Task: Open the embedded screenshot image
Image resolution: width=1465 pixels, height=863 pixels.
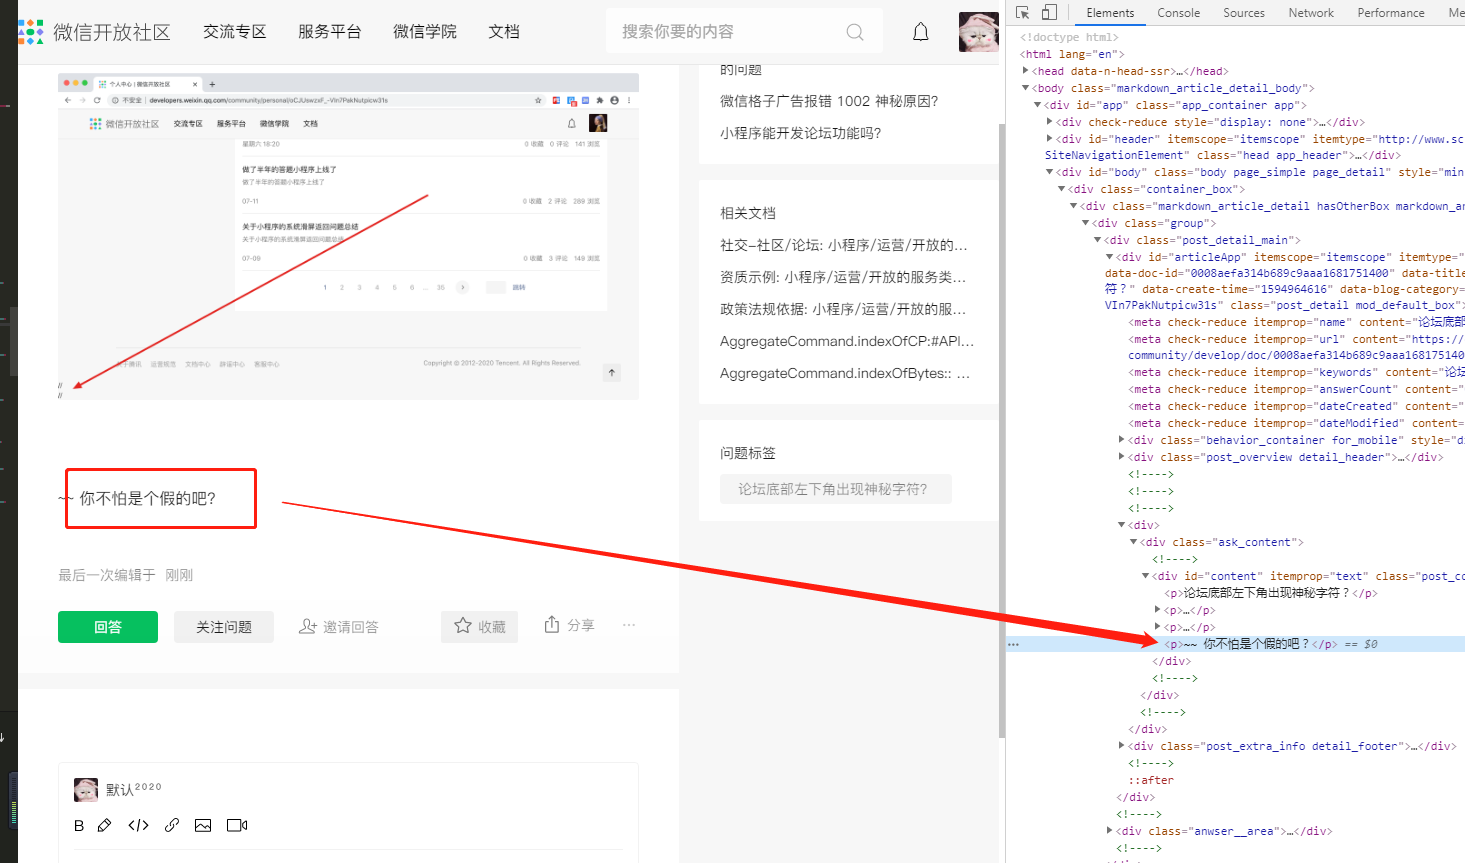Action: point(348,236)
